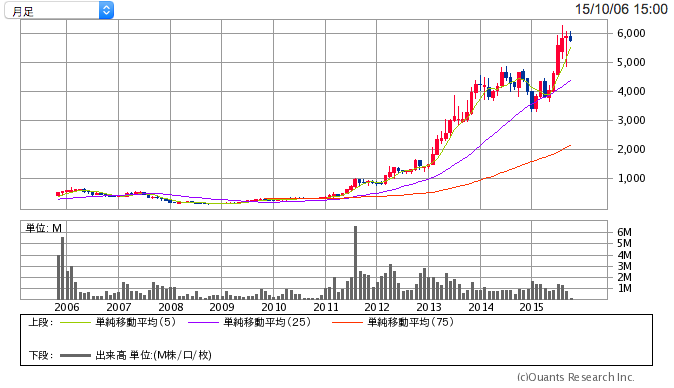Click the 2013 year label
The width and height of the screenshot is (674, 388).
[429, 307]
